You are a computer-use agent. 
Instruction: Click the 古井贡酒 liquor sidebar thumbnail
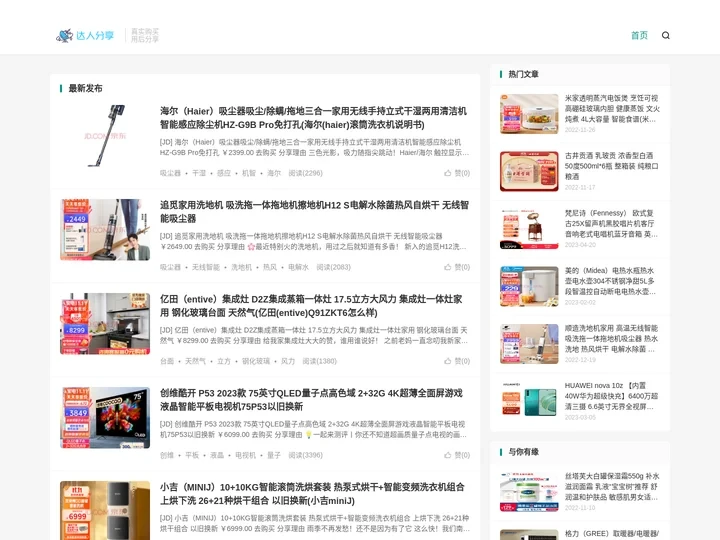tap(529, 171)
